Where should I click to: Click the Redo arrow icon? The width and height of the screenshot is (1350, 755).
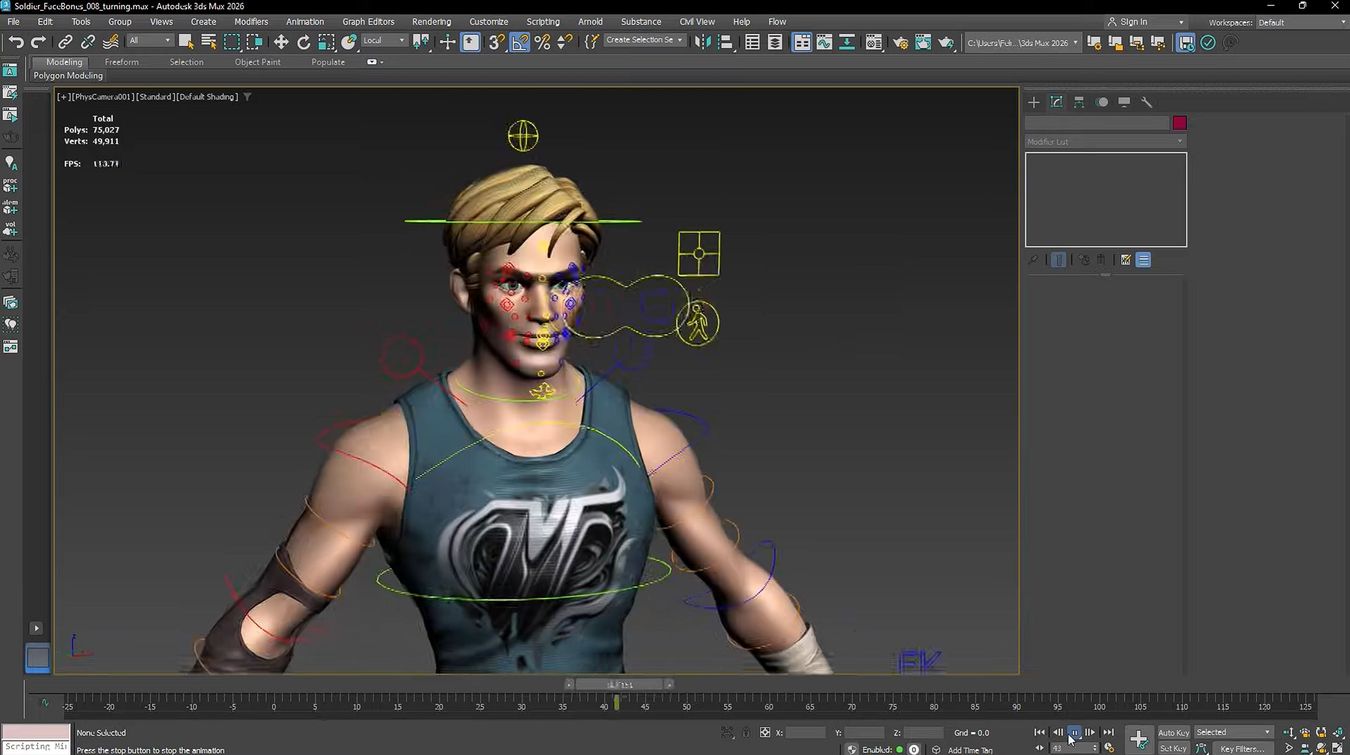coord(38,42)
